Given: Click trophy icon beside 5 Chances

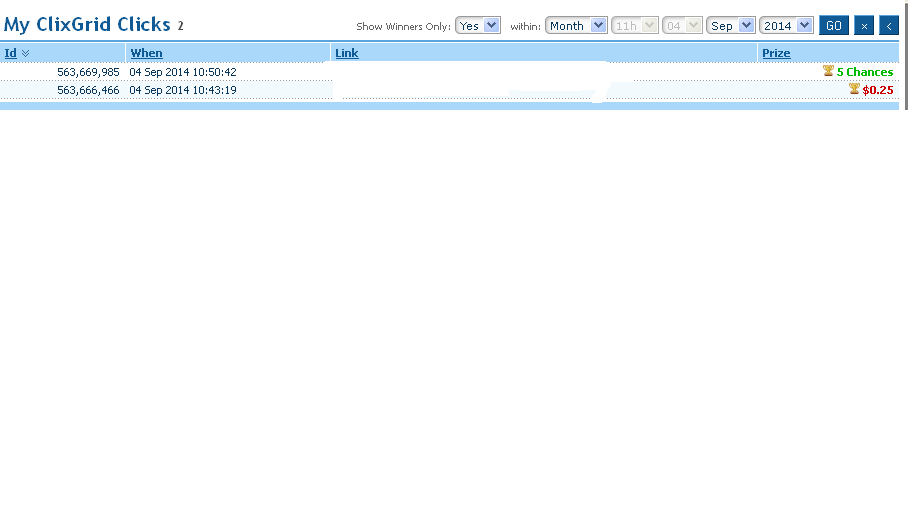Looking at the screenshot, I should click(828, 71).
